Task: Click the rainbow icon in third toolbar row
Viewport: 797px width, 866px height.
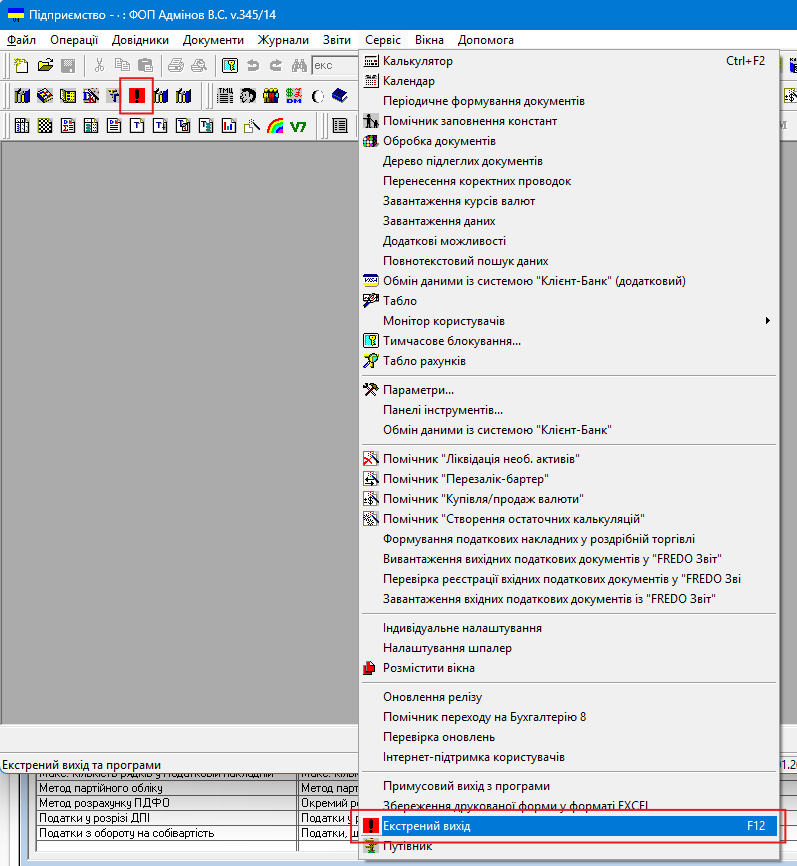Action: pyautogui.click(x=274, y=126)
